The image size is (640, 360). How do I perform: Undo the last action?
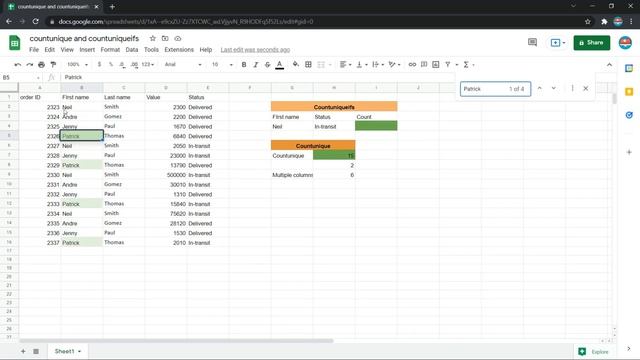point(18,64)
